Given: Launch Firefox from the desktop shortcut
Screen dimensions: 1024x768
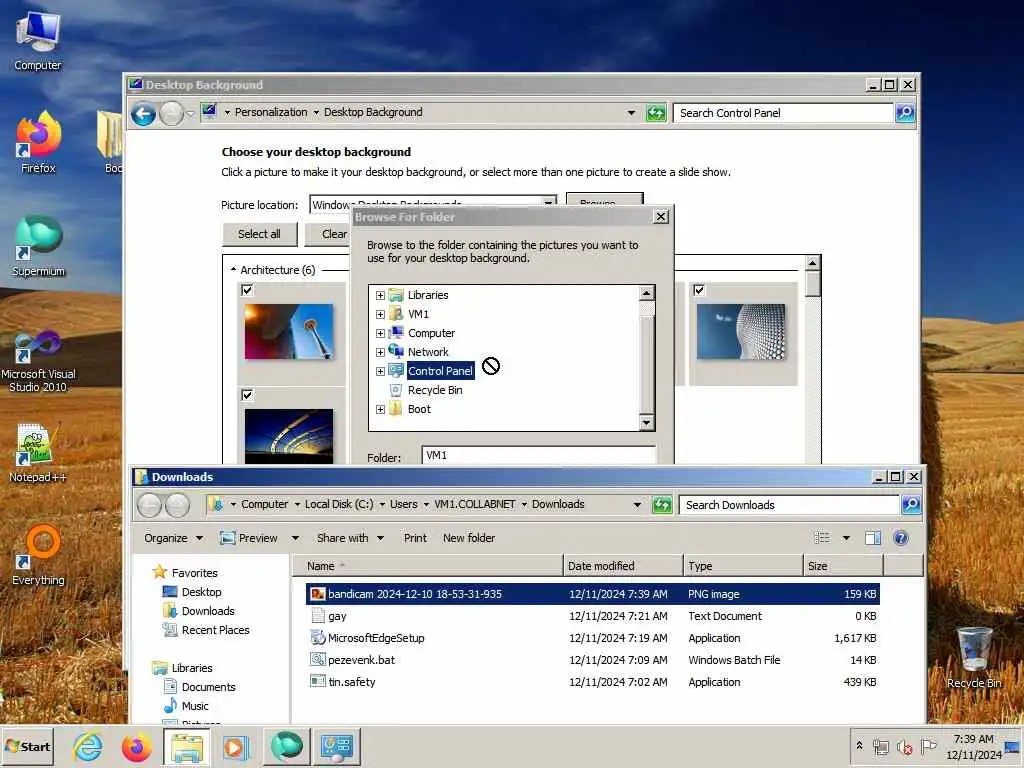Looking at the screenshot, I should click(x=38, y=142).
